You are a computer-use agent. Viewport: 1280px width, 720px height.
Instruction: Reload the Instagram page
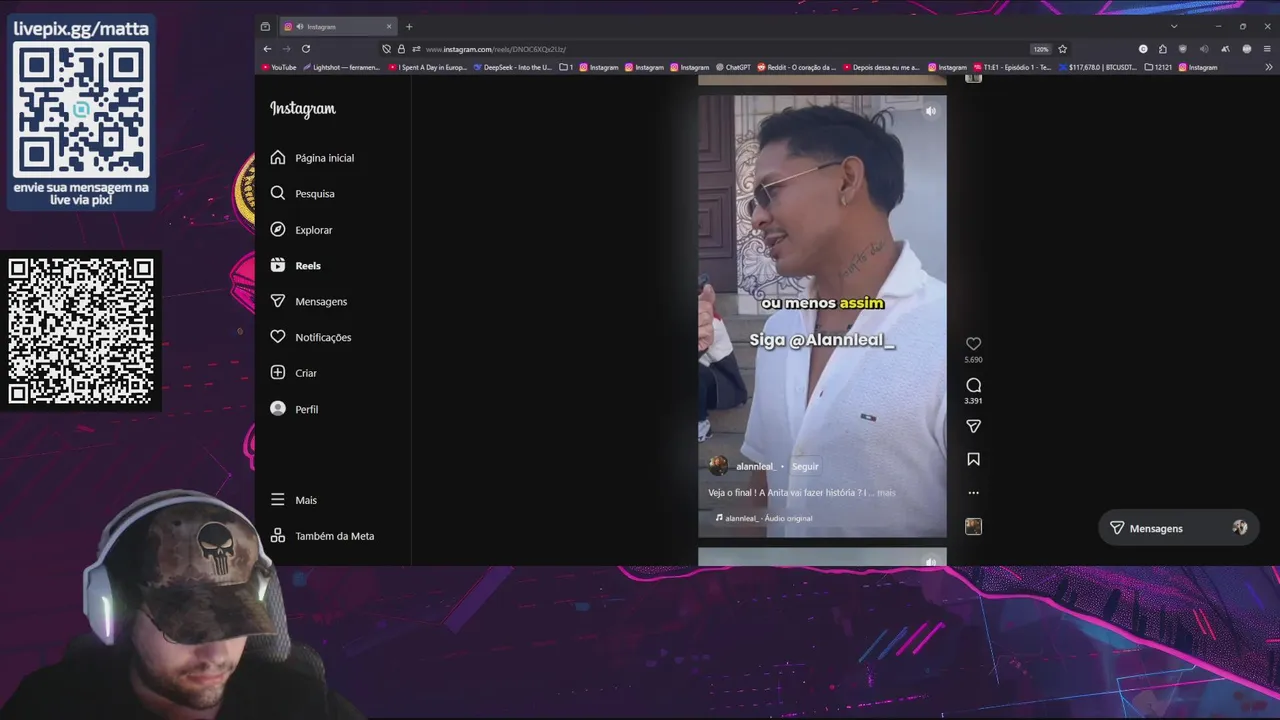tap(306, 49)
